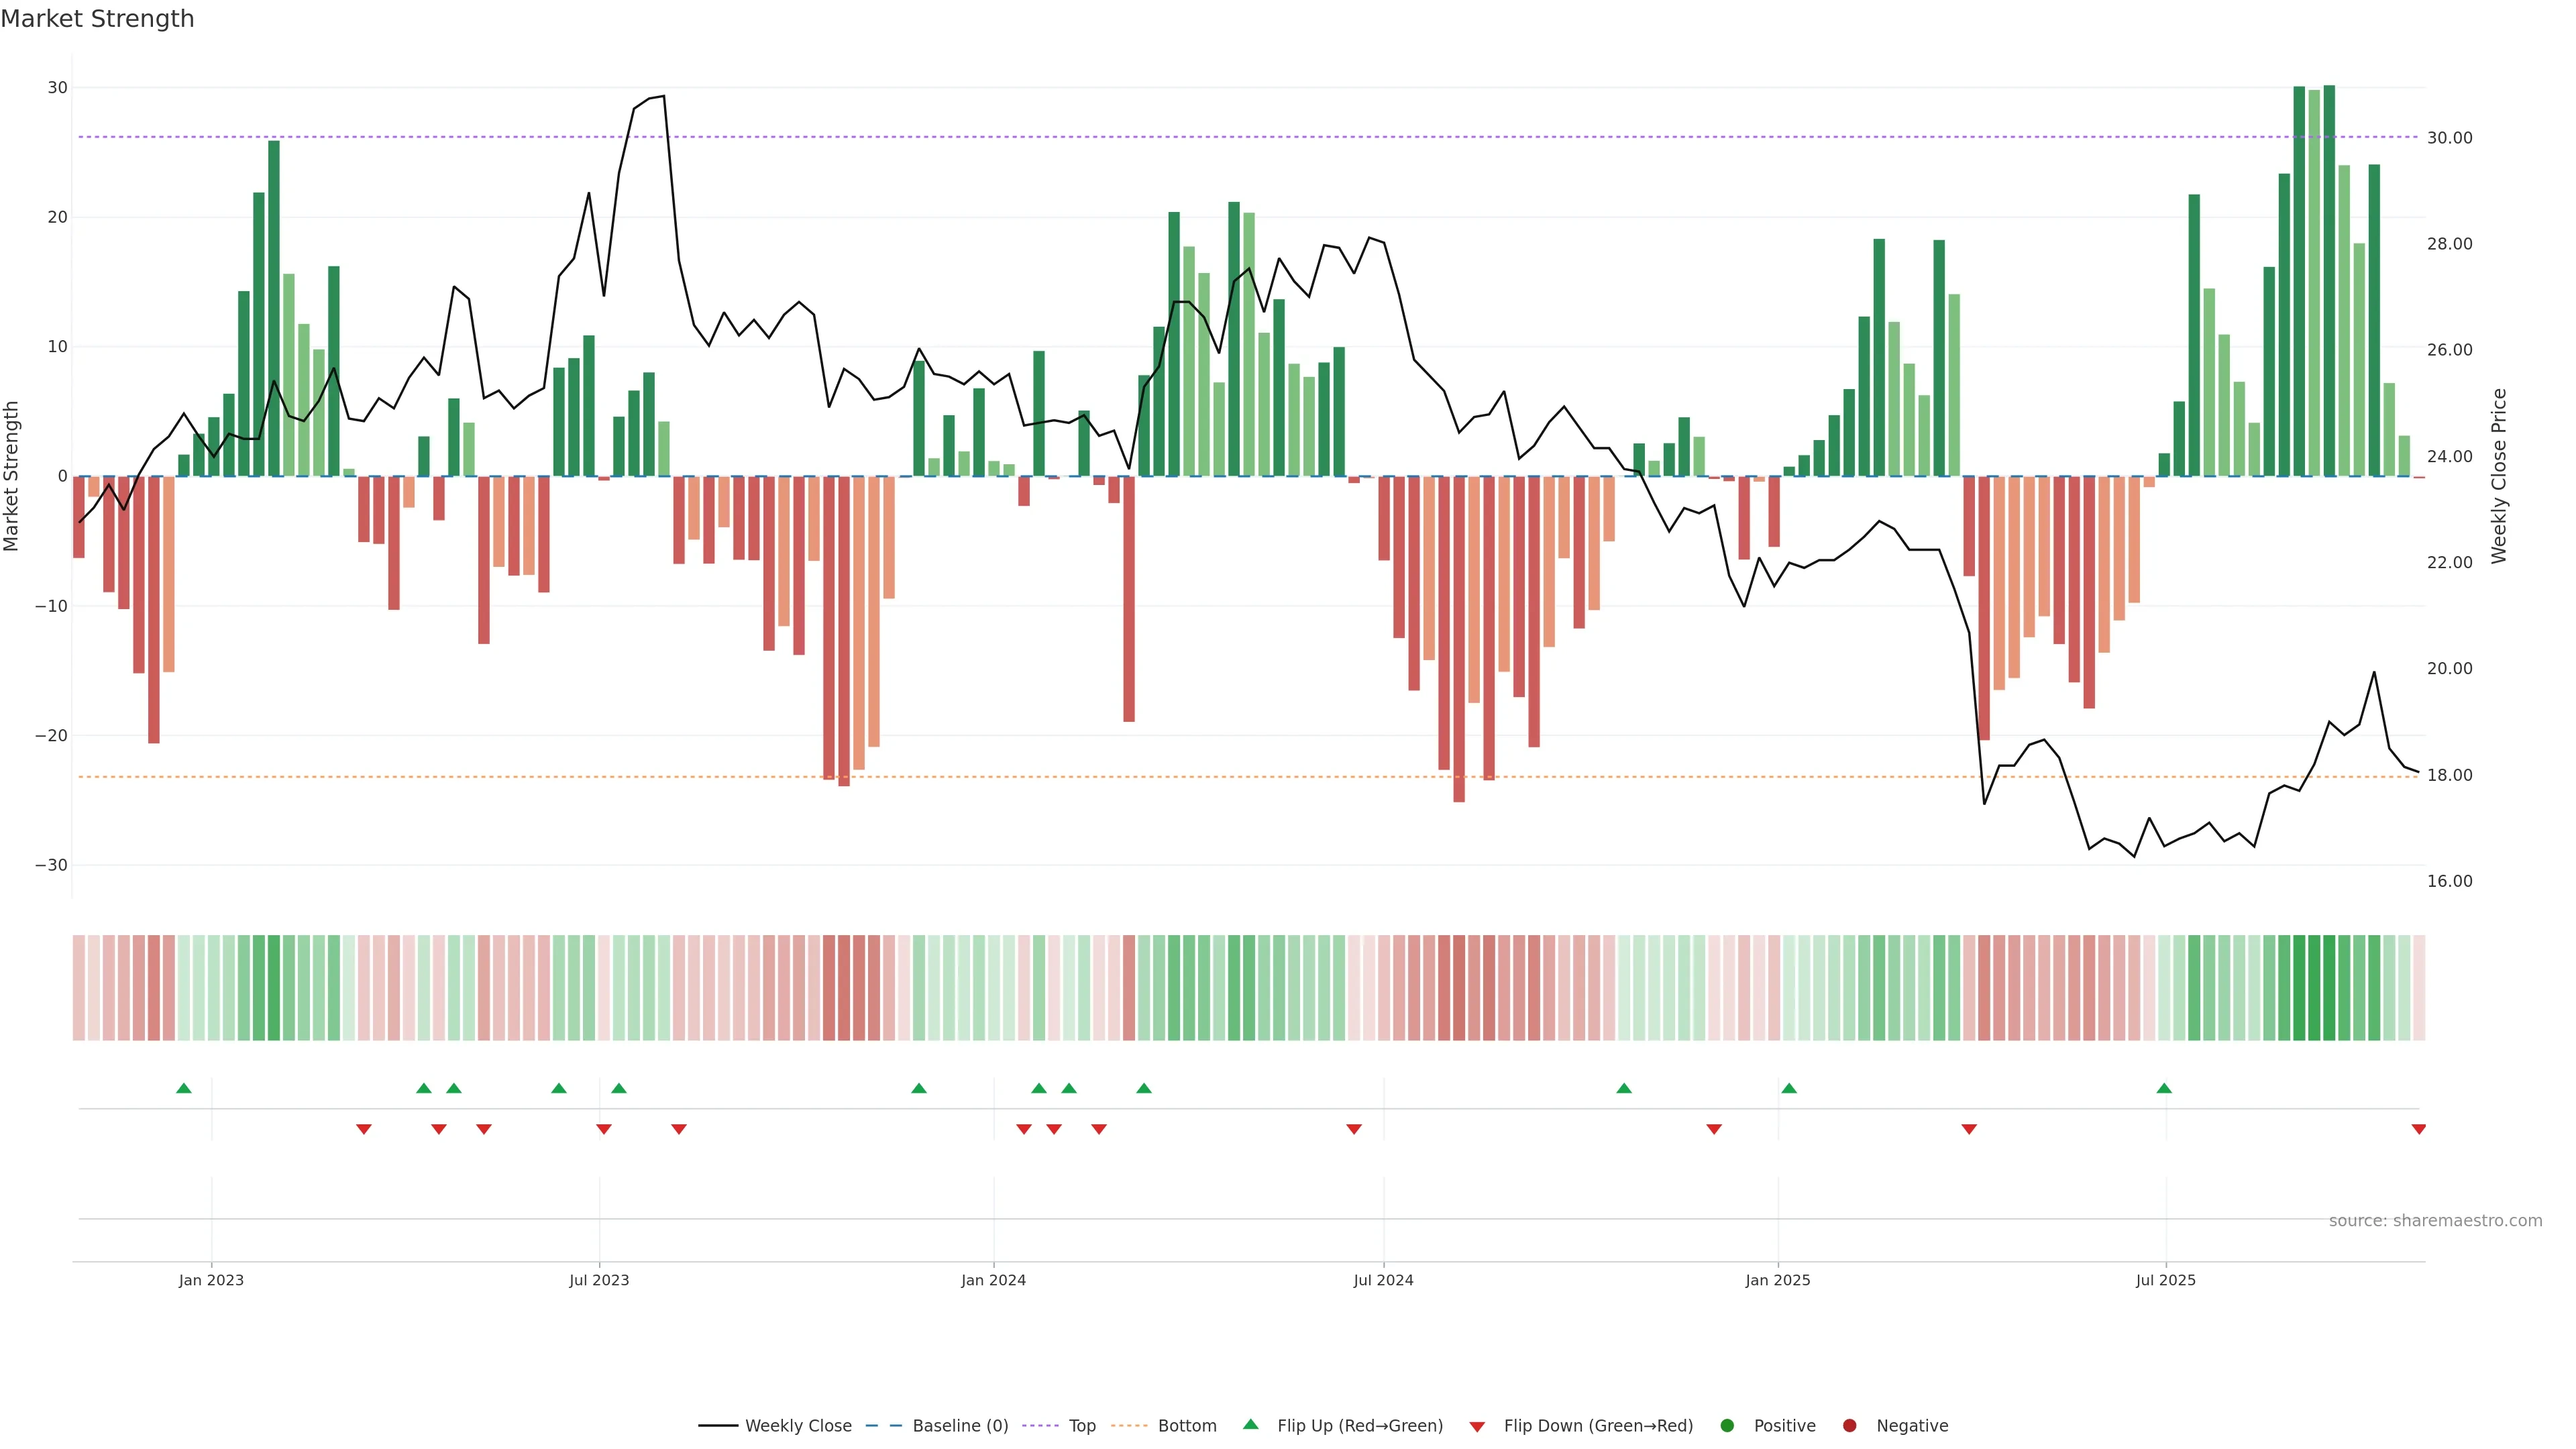Image resolution: width=2576 pixels, height=1449 pixels.
Task: Click the rightmost red flip-down triangle marker
Action: coord(2418,1129)
